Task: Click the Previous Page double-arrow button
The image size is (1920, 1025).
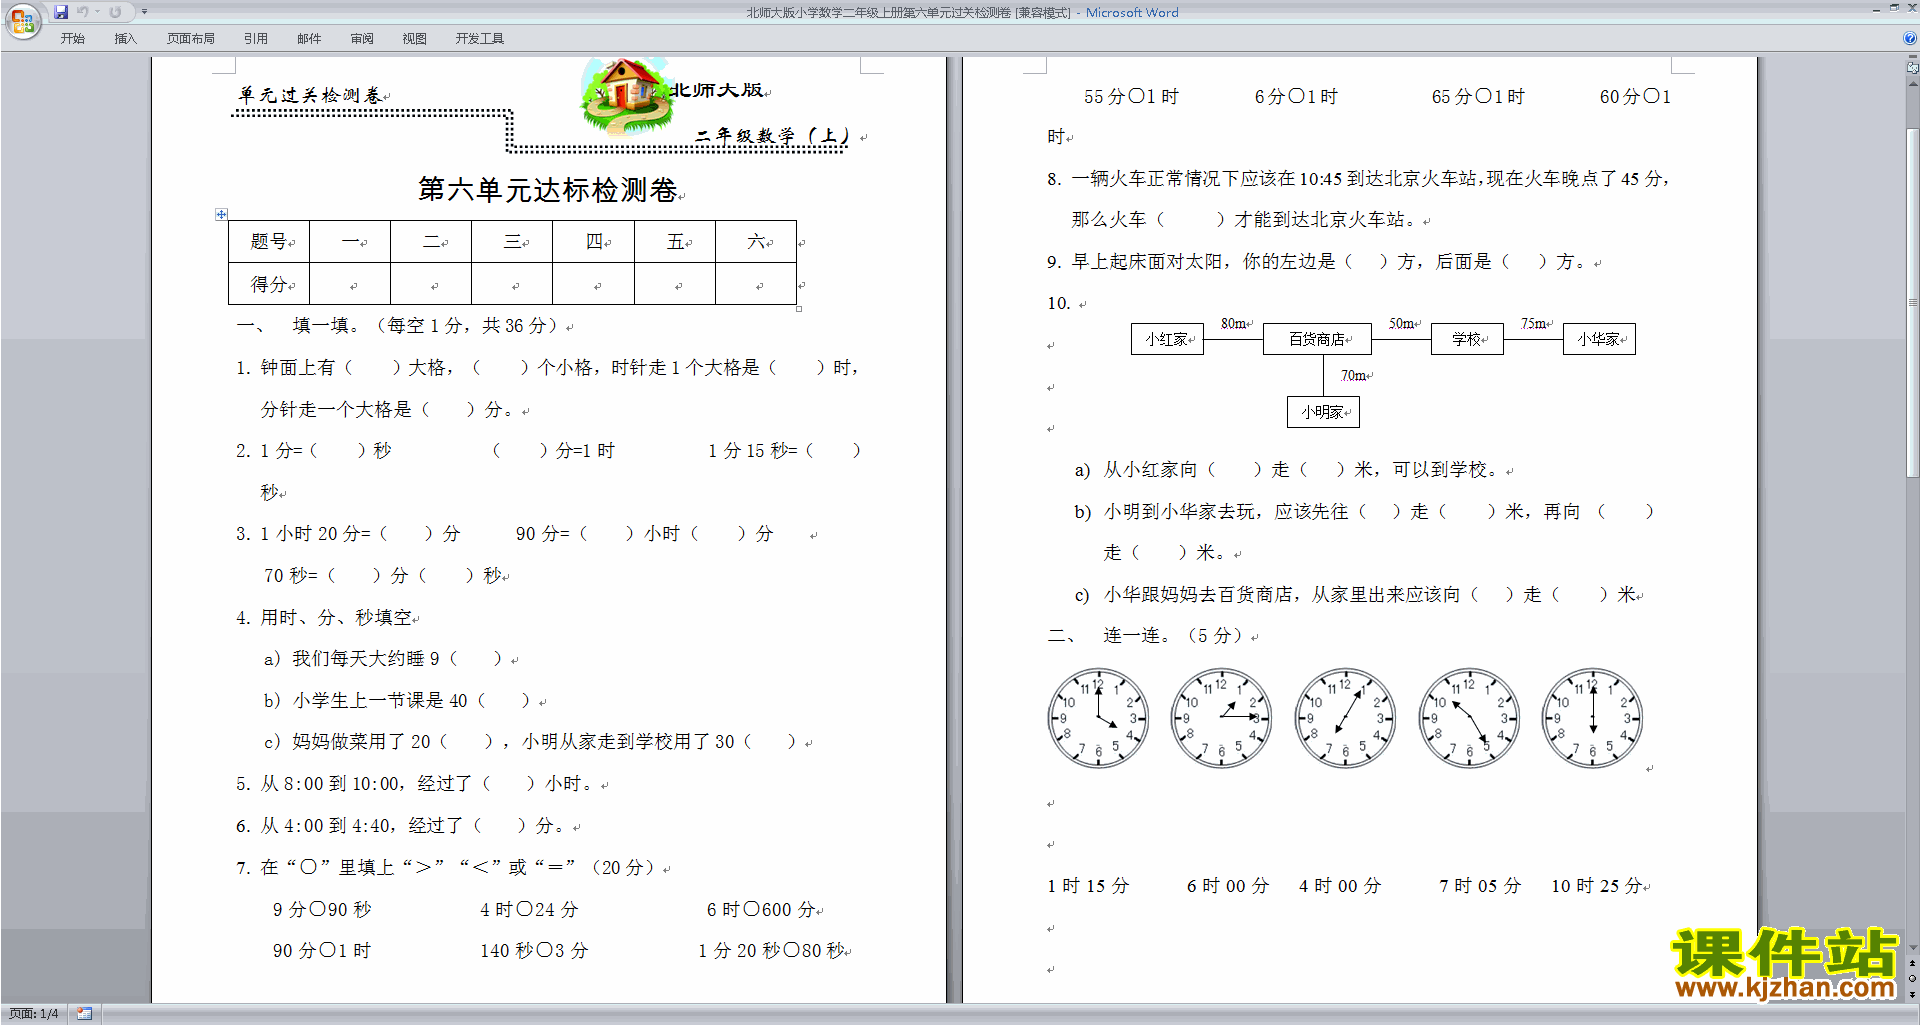Action: coord(1912,964)
